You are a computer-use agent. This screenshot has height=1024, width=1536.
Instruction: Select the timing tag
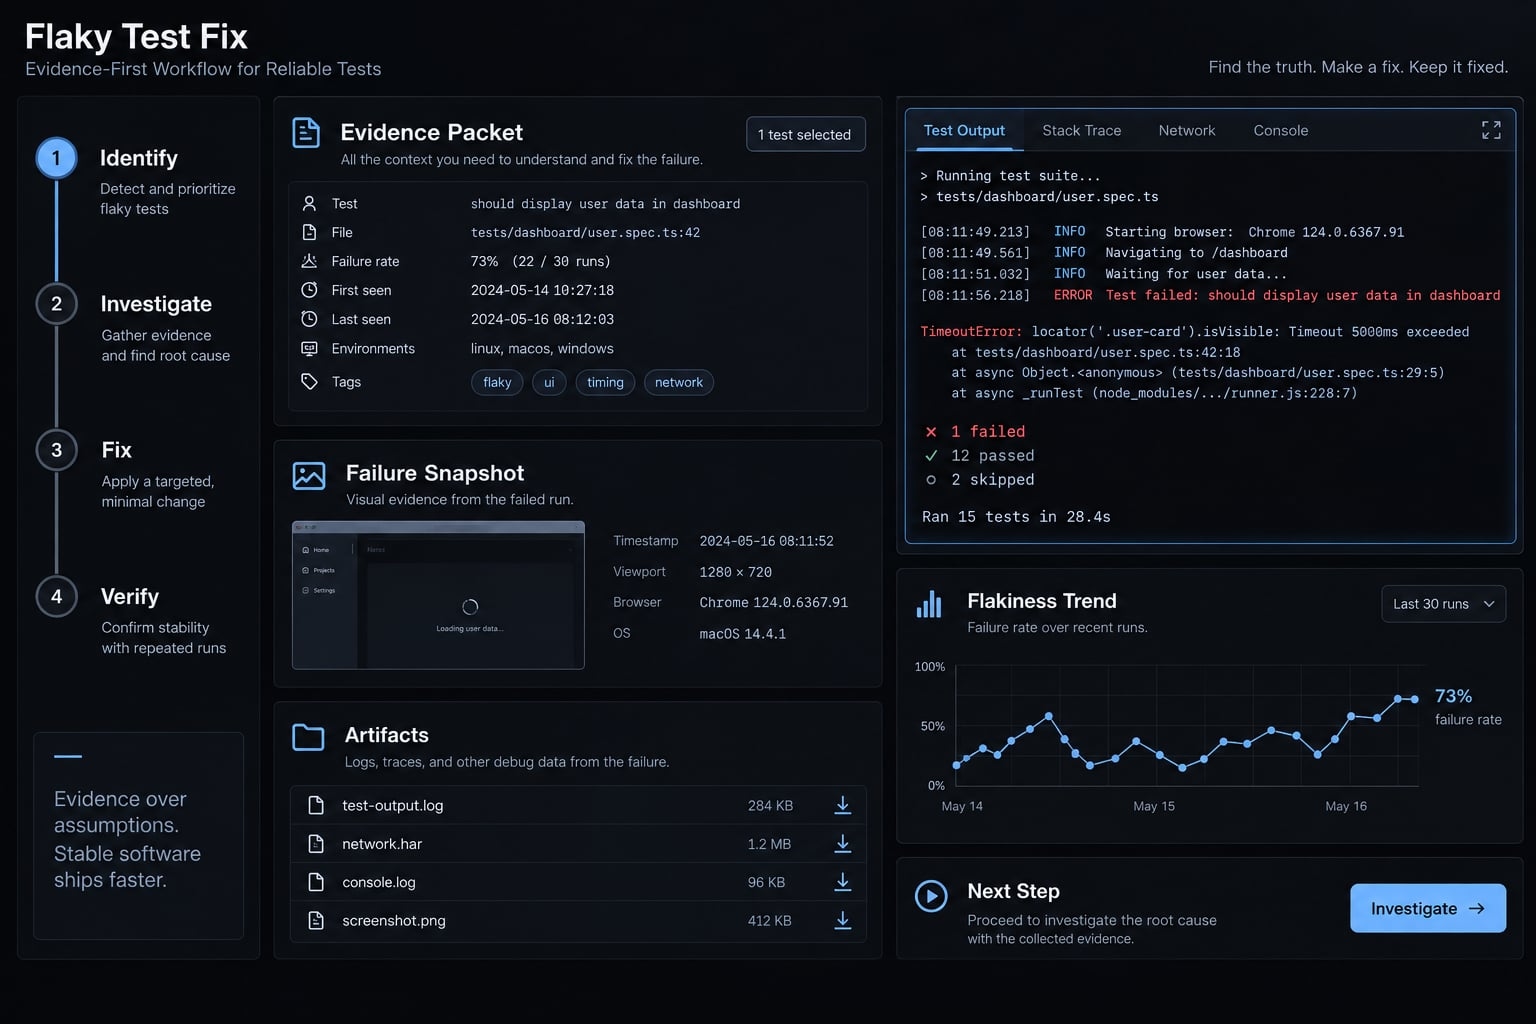[605, 382]
